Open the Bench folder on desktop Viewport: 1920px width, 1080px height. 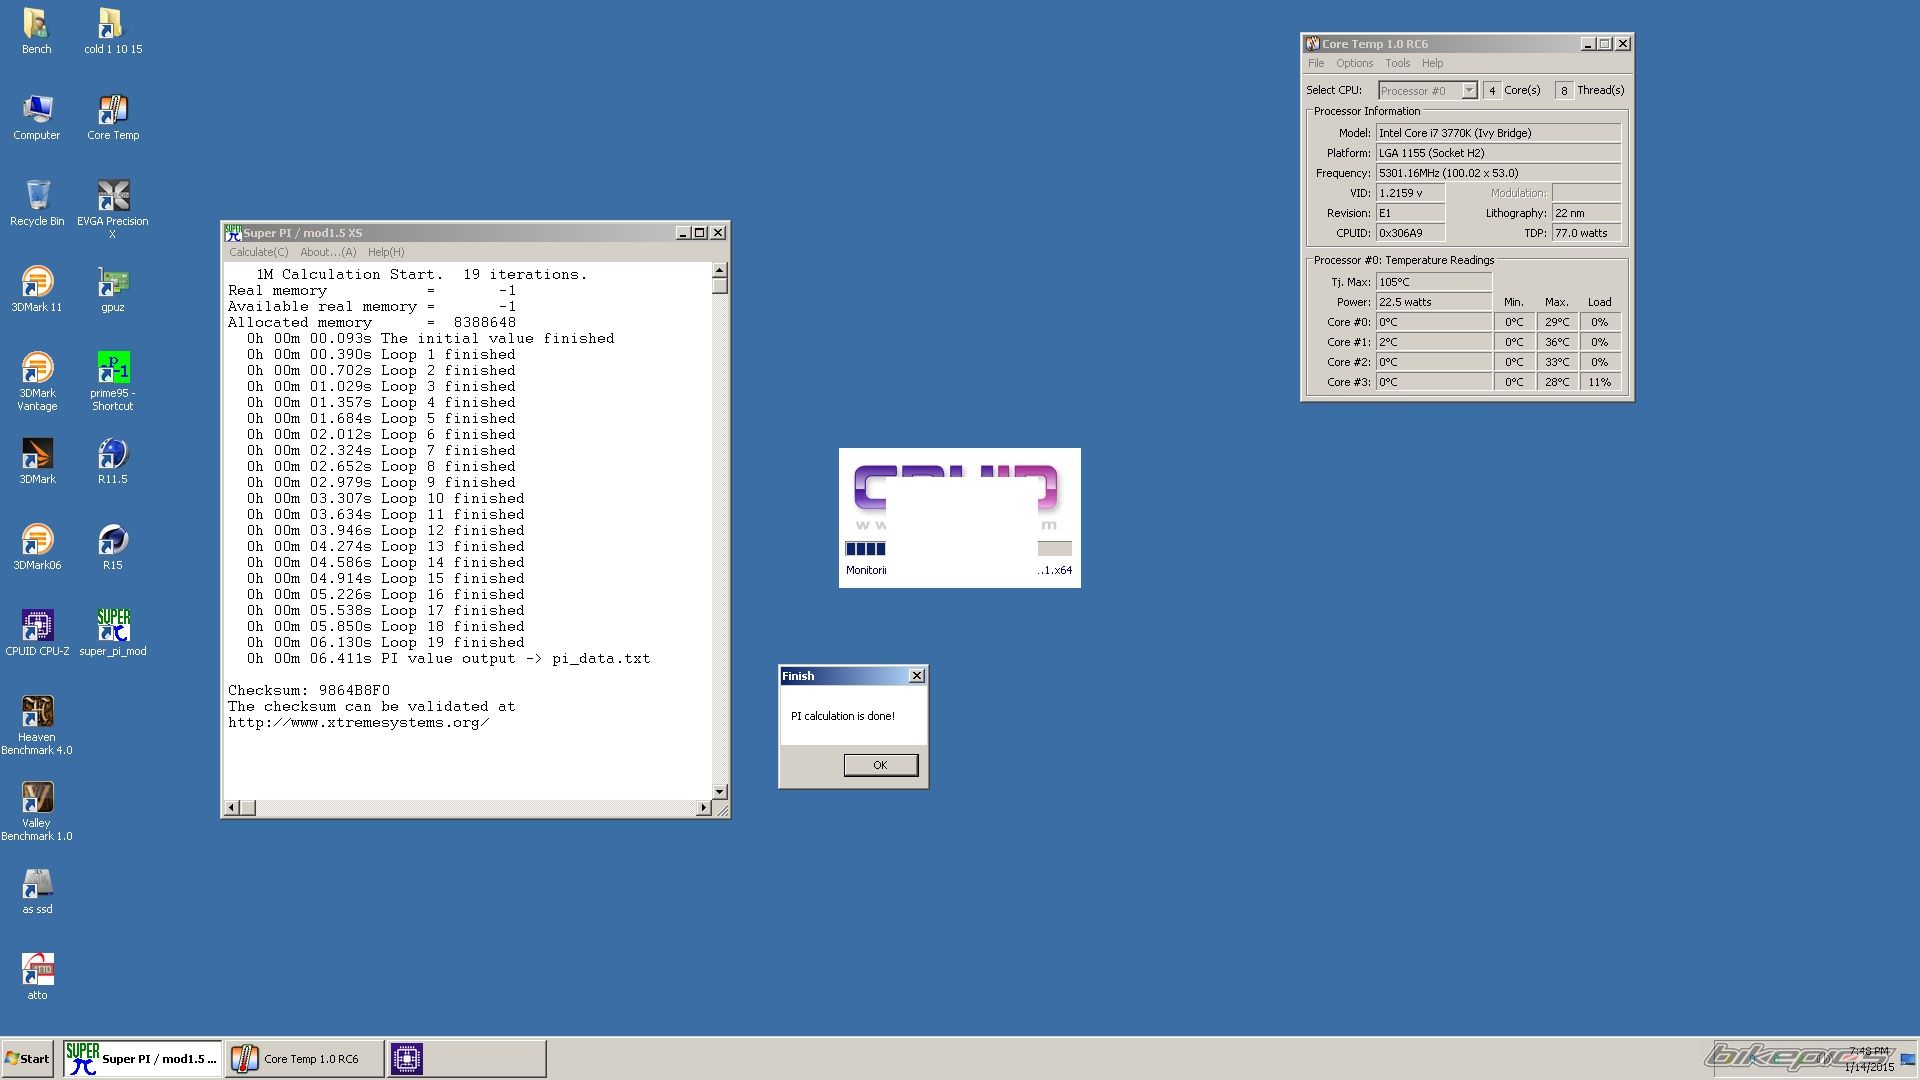point(36,31)
